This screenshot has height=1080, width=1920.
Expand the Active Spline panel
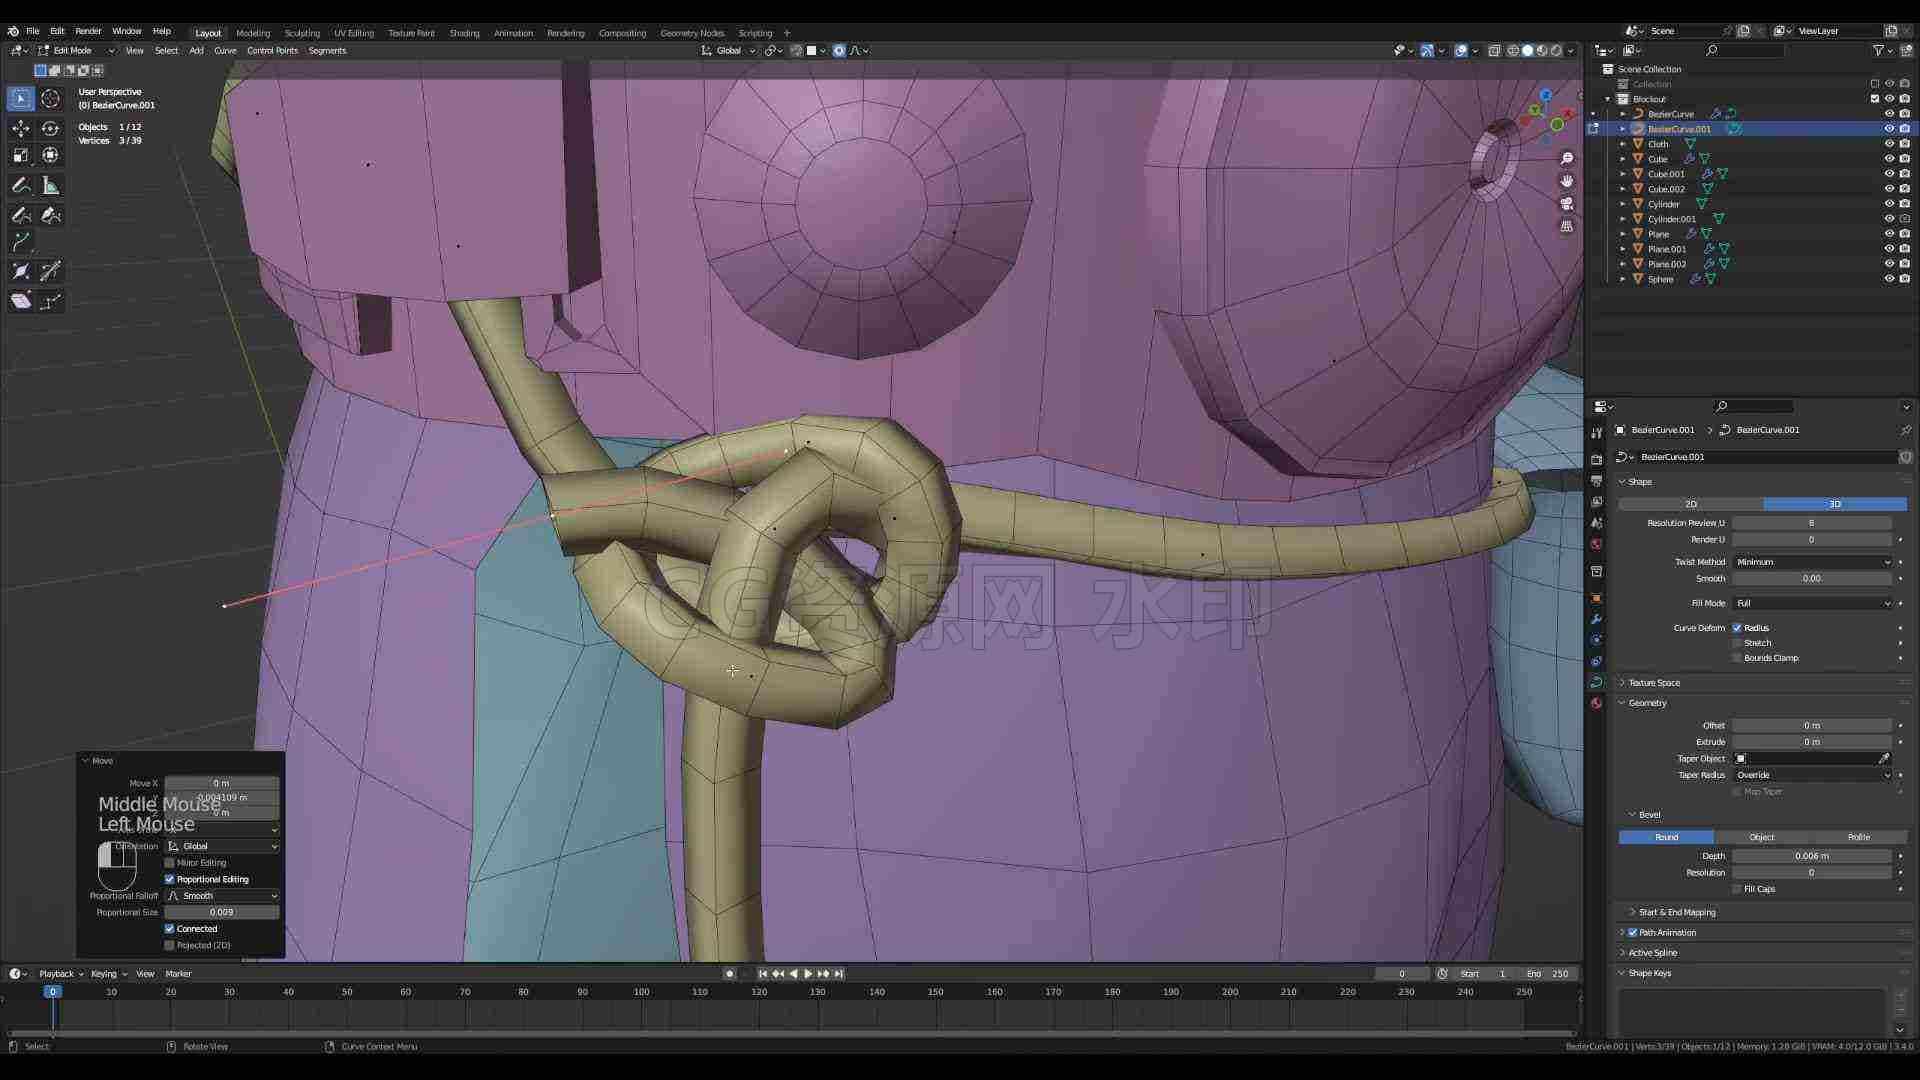(x=1652, y=953)
